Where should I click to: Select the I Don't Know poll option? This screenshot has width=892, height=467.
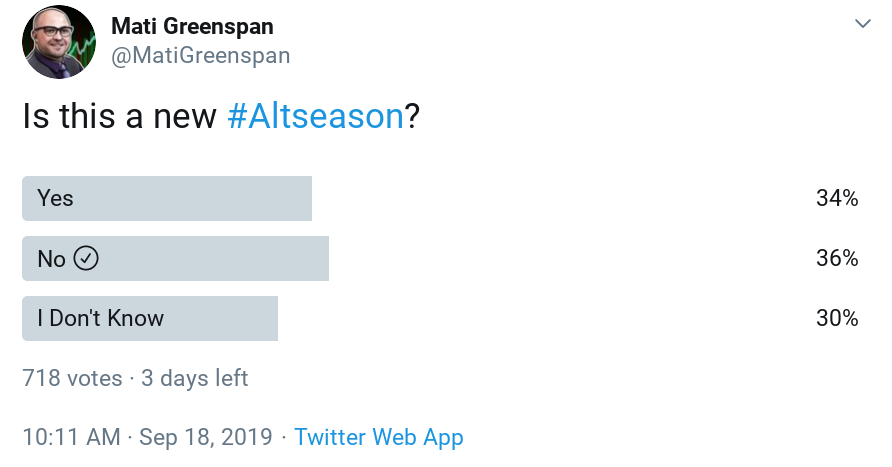150,319
